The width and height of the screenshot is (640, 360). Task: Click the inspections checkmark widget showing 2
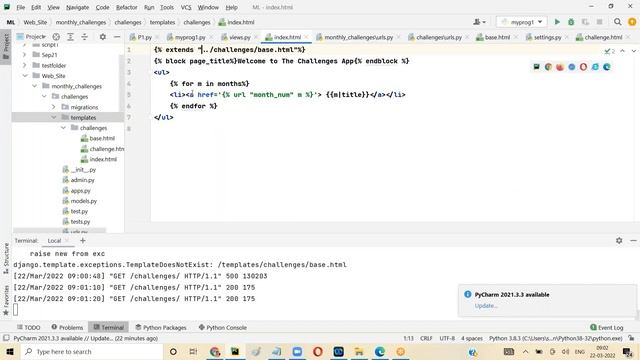click(x=610, y=51)
